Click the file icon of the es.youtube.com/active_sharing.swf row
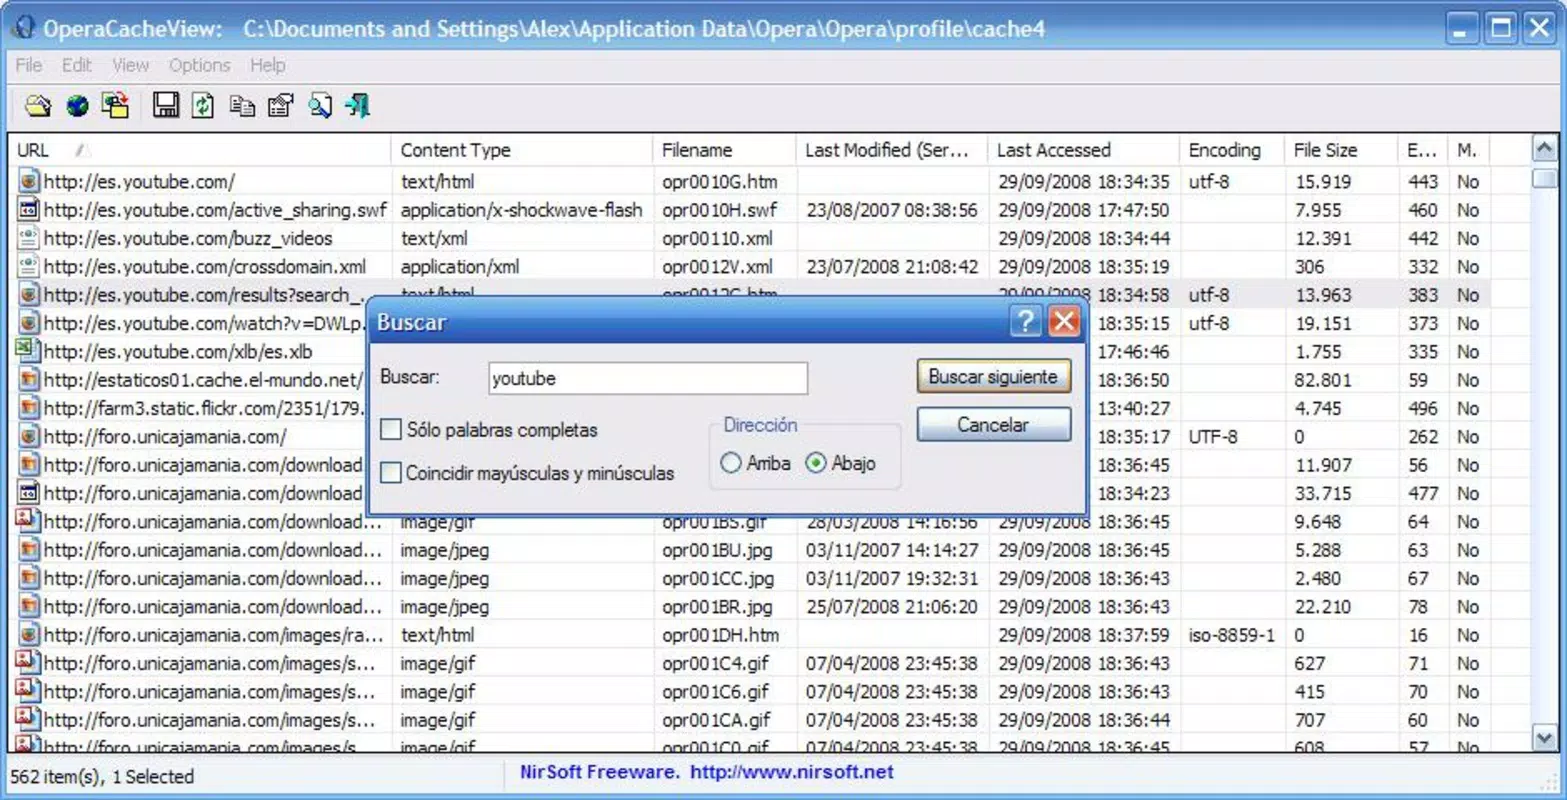The height and width of the screenshot is (800, 1567). pyautogui.click(x=28, y=210)
